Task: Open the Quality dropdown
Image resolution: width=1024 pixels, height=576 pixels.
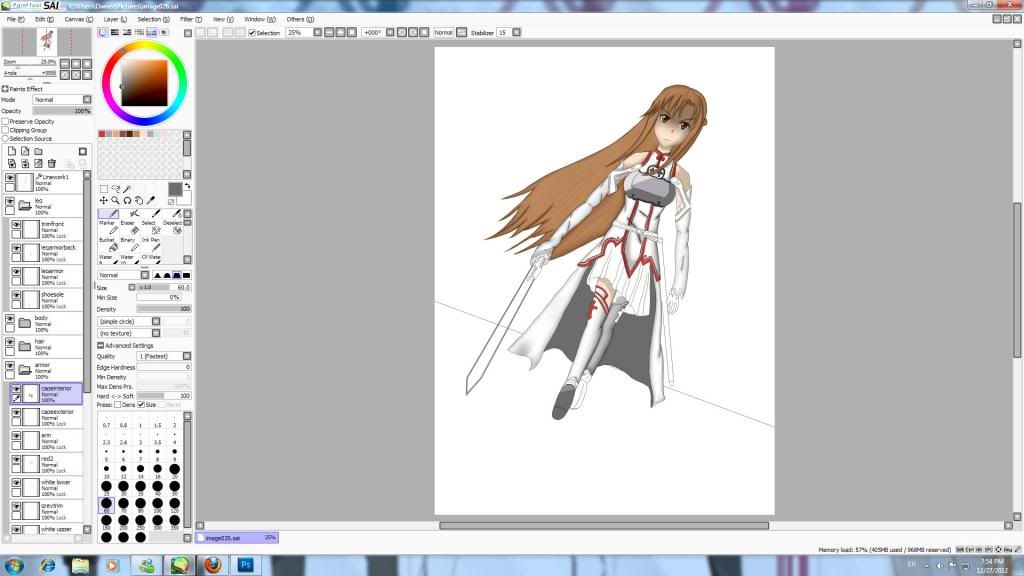Action: click(164, 356)
